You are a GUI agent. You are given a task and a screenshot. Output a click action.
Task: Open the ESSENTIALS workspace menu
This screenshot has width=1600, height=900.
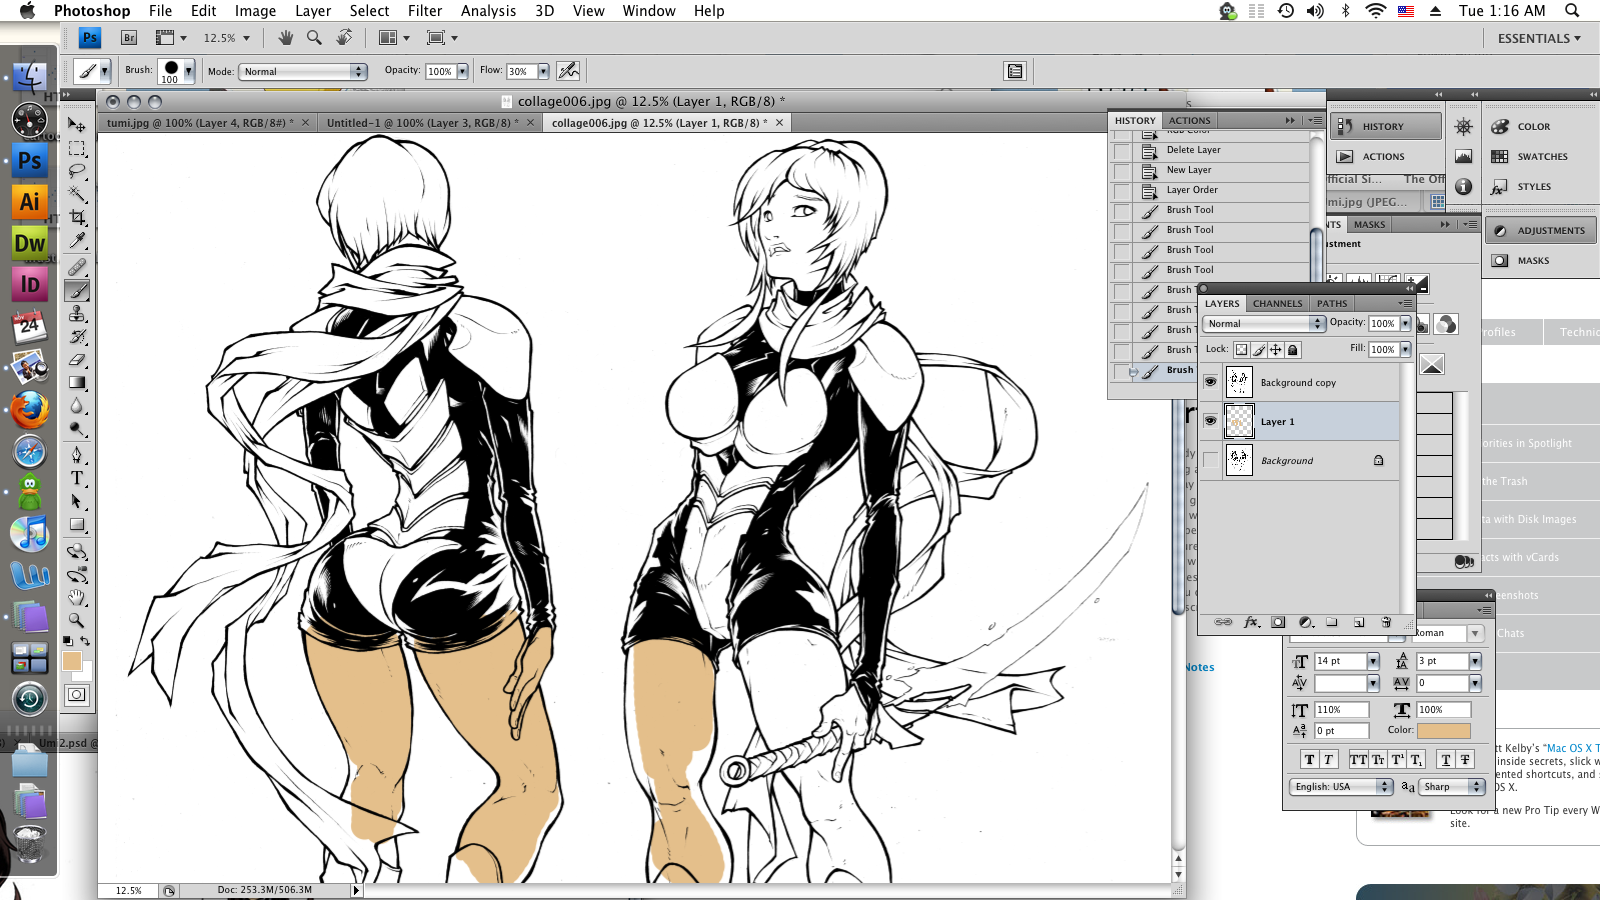tap(1539, 38)
